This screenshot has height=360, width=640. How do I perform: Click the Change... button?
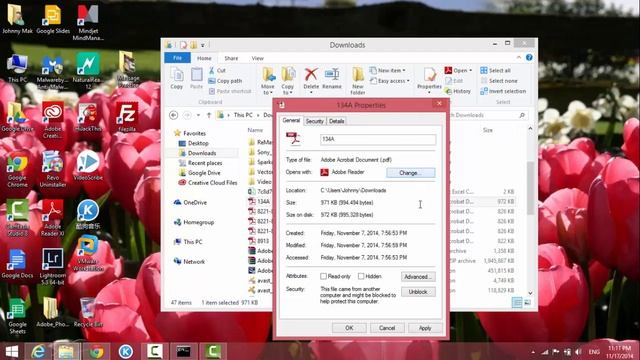[411, 173]
